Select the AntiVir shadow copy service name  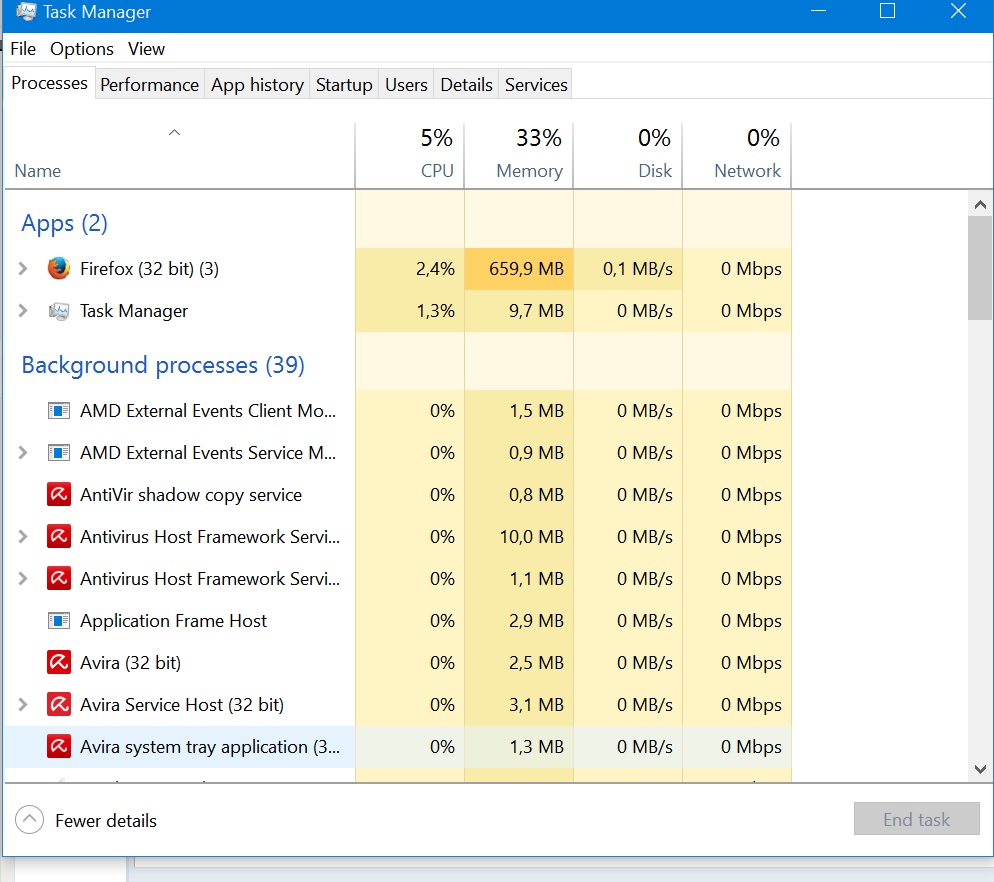(x=191, y=495)
